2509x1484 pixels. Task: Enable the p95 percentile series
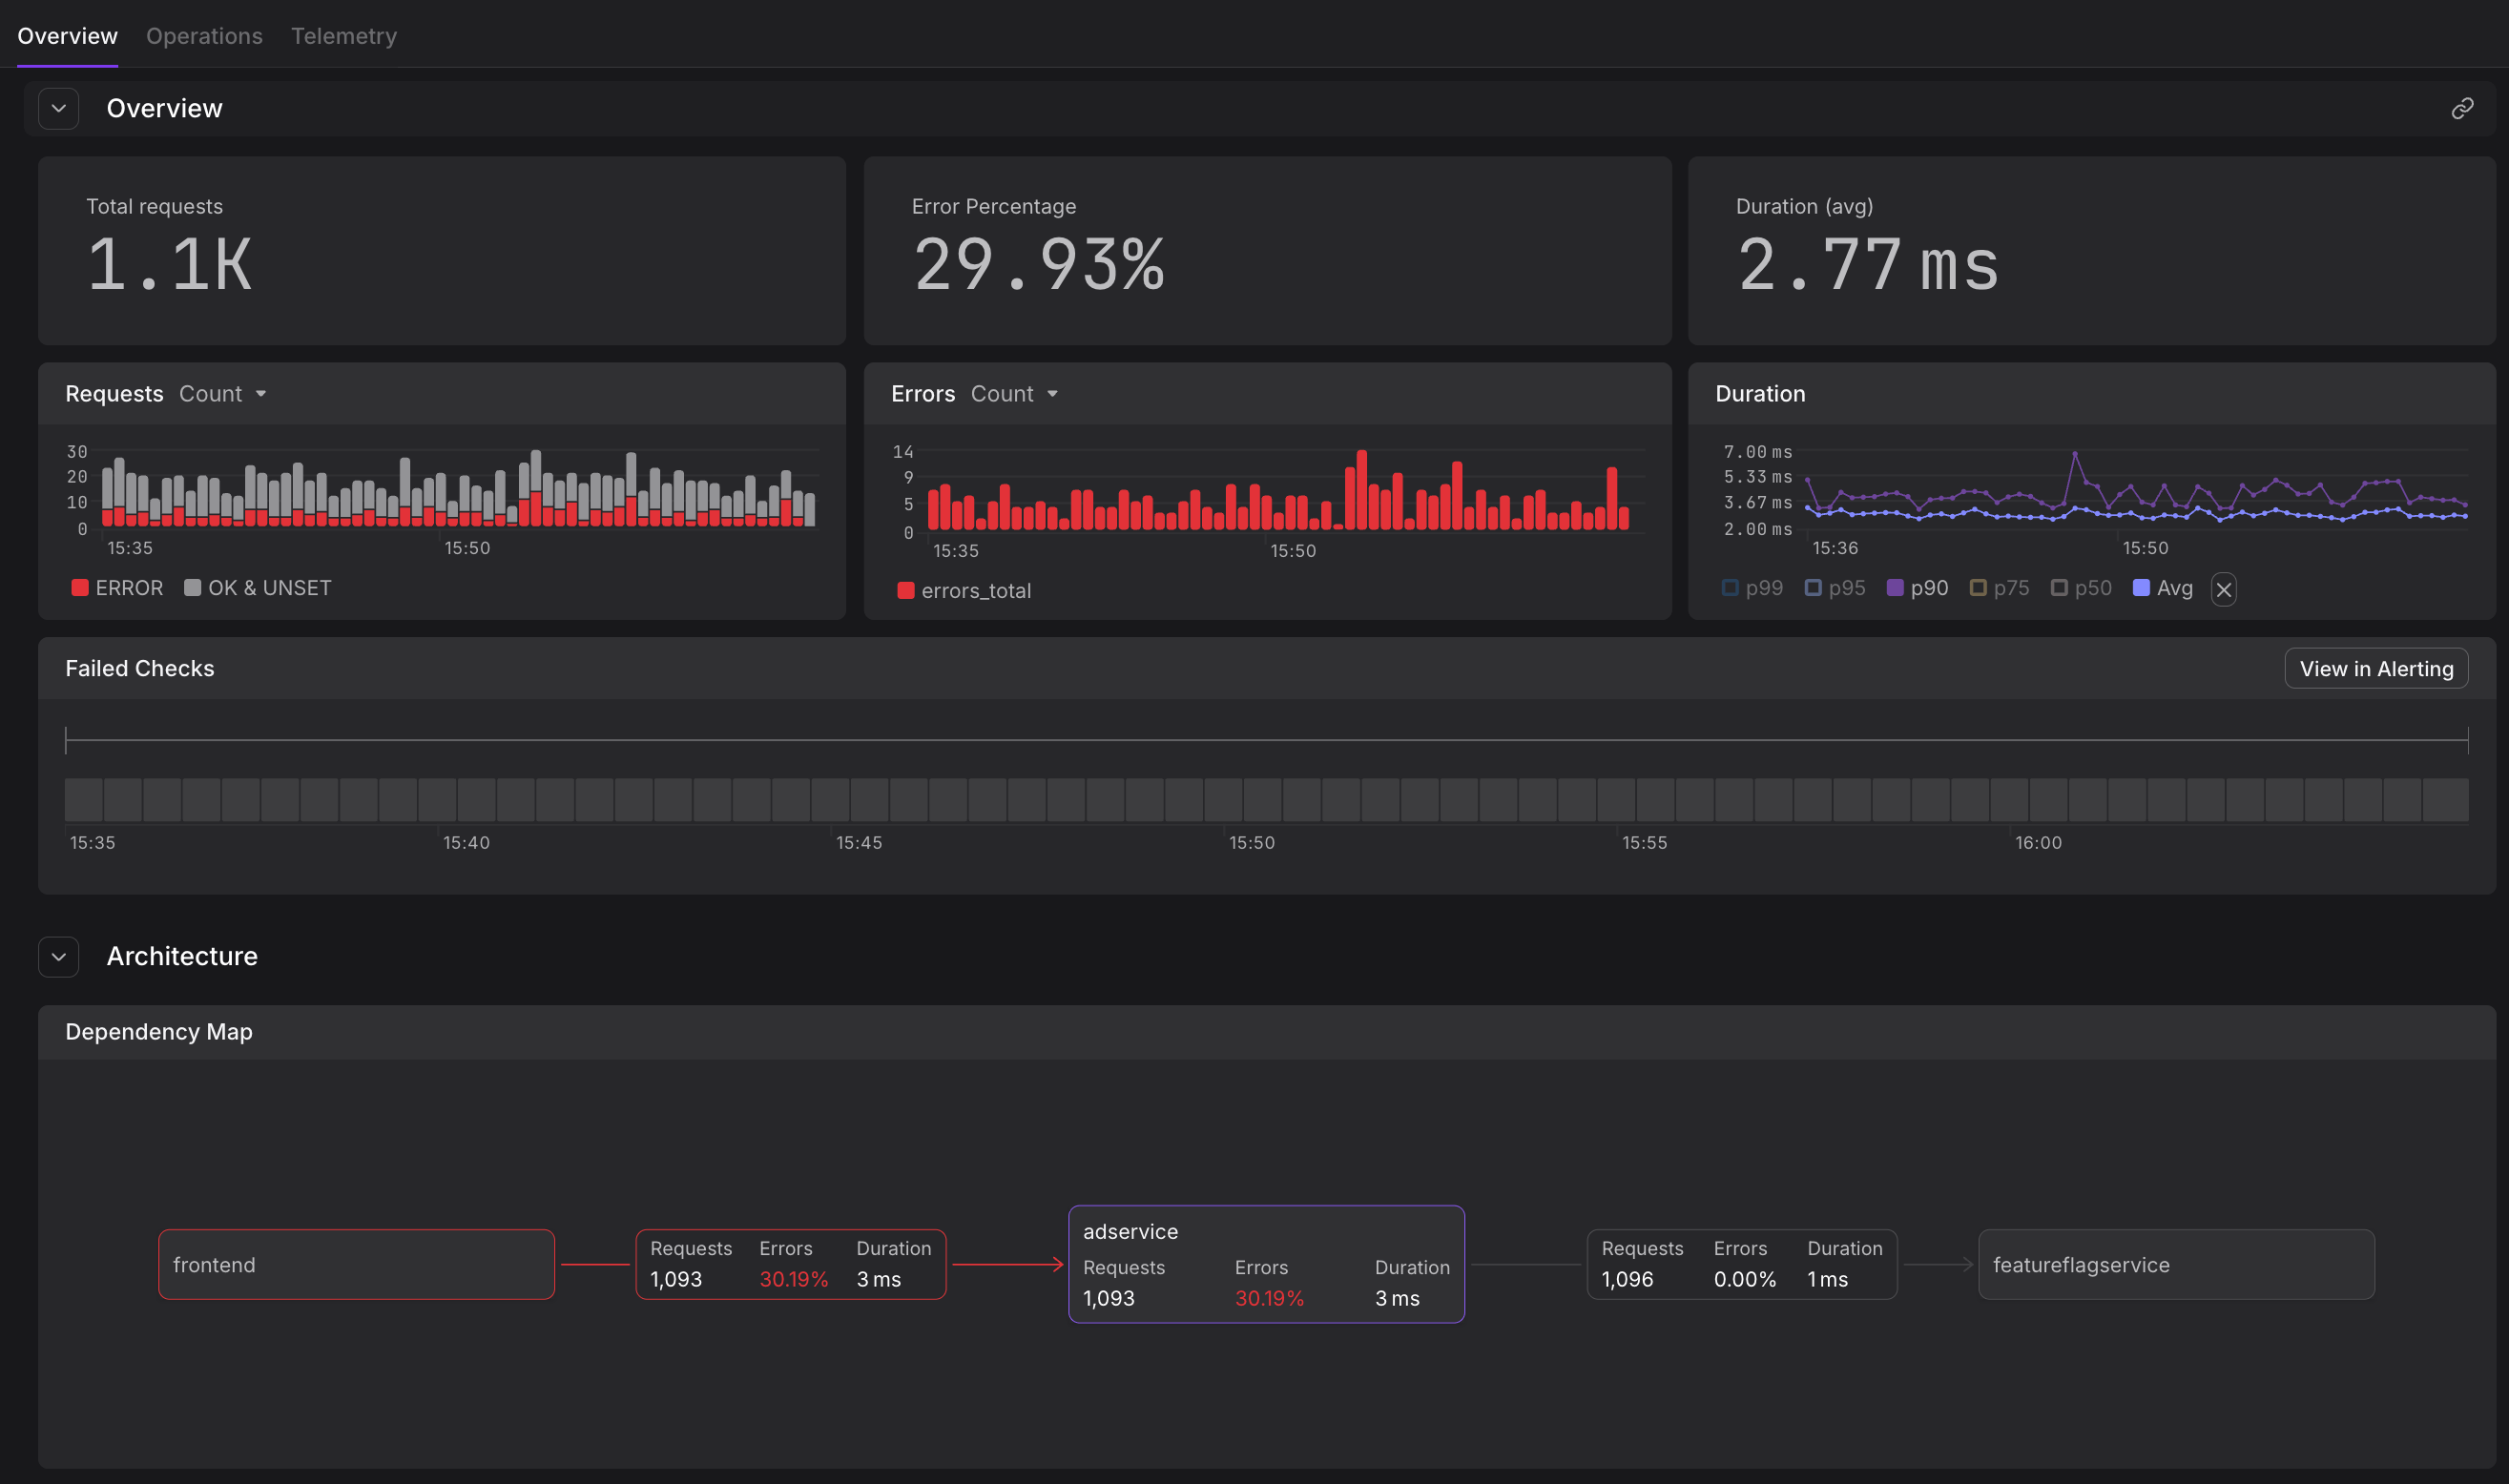coord(1836,588)
